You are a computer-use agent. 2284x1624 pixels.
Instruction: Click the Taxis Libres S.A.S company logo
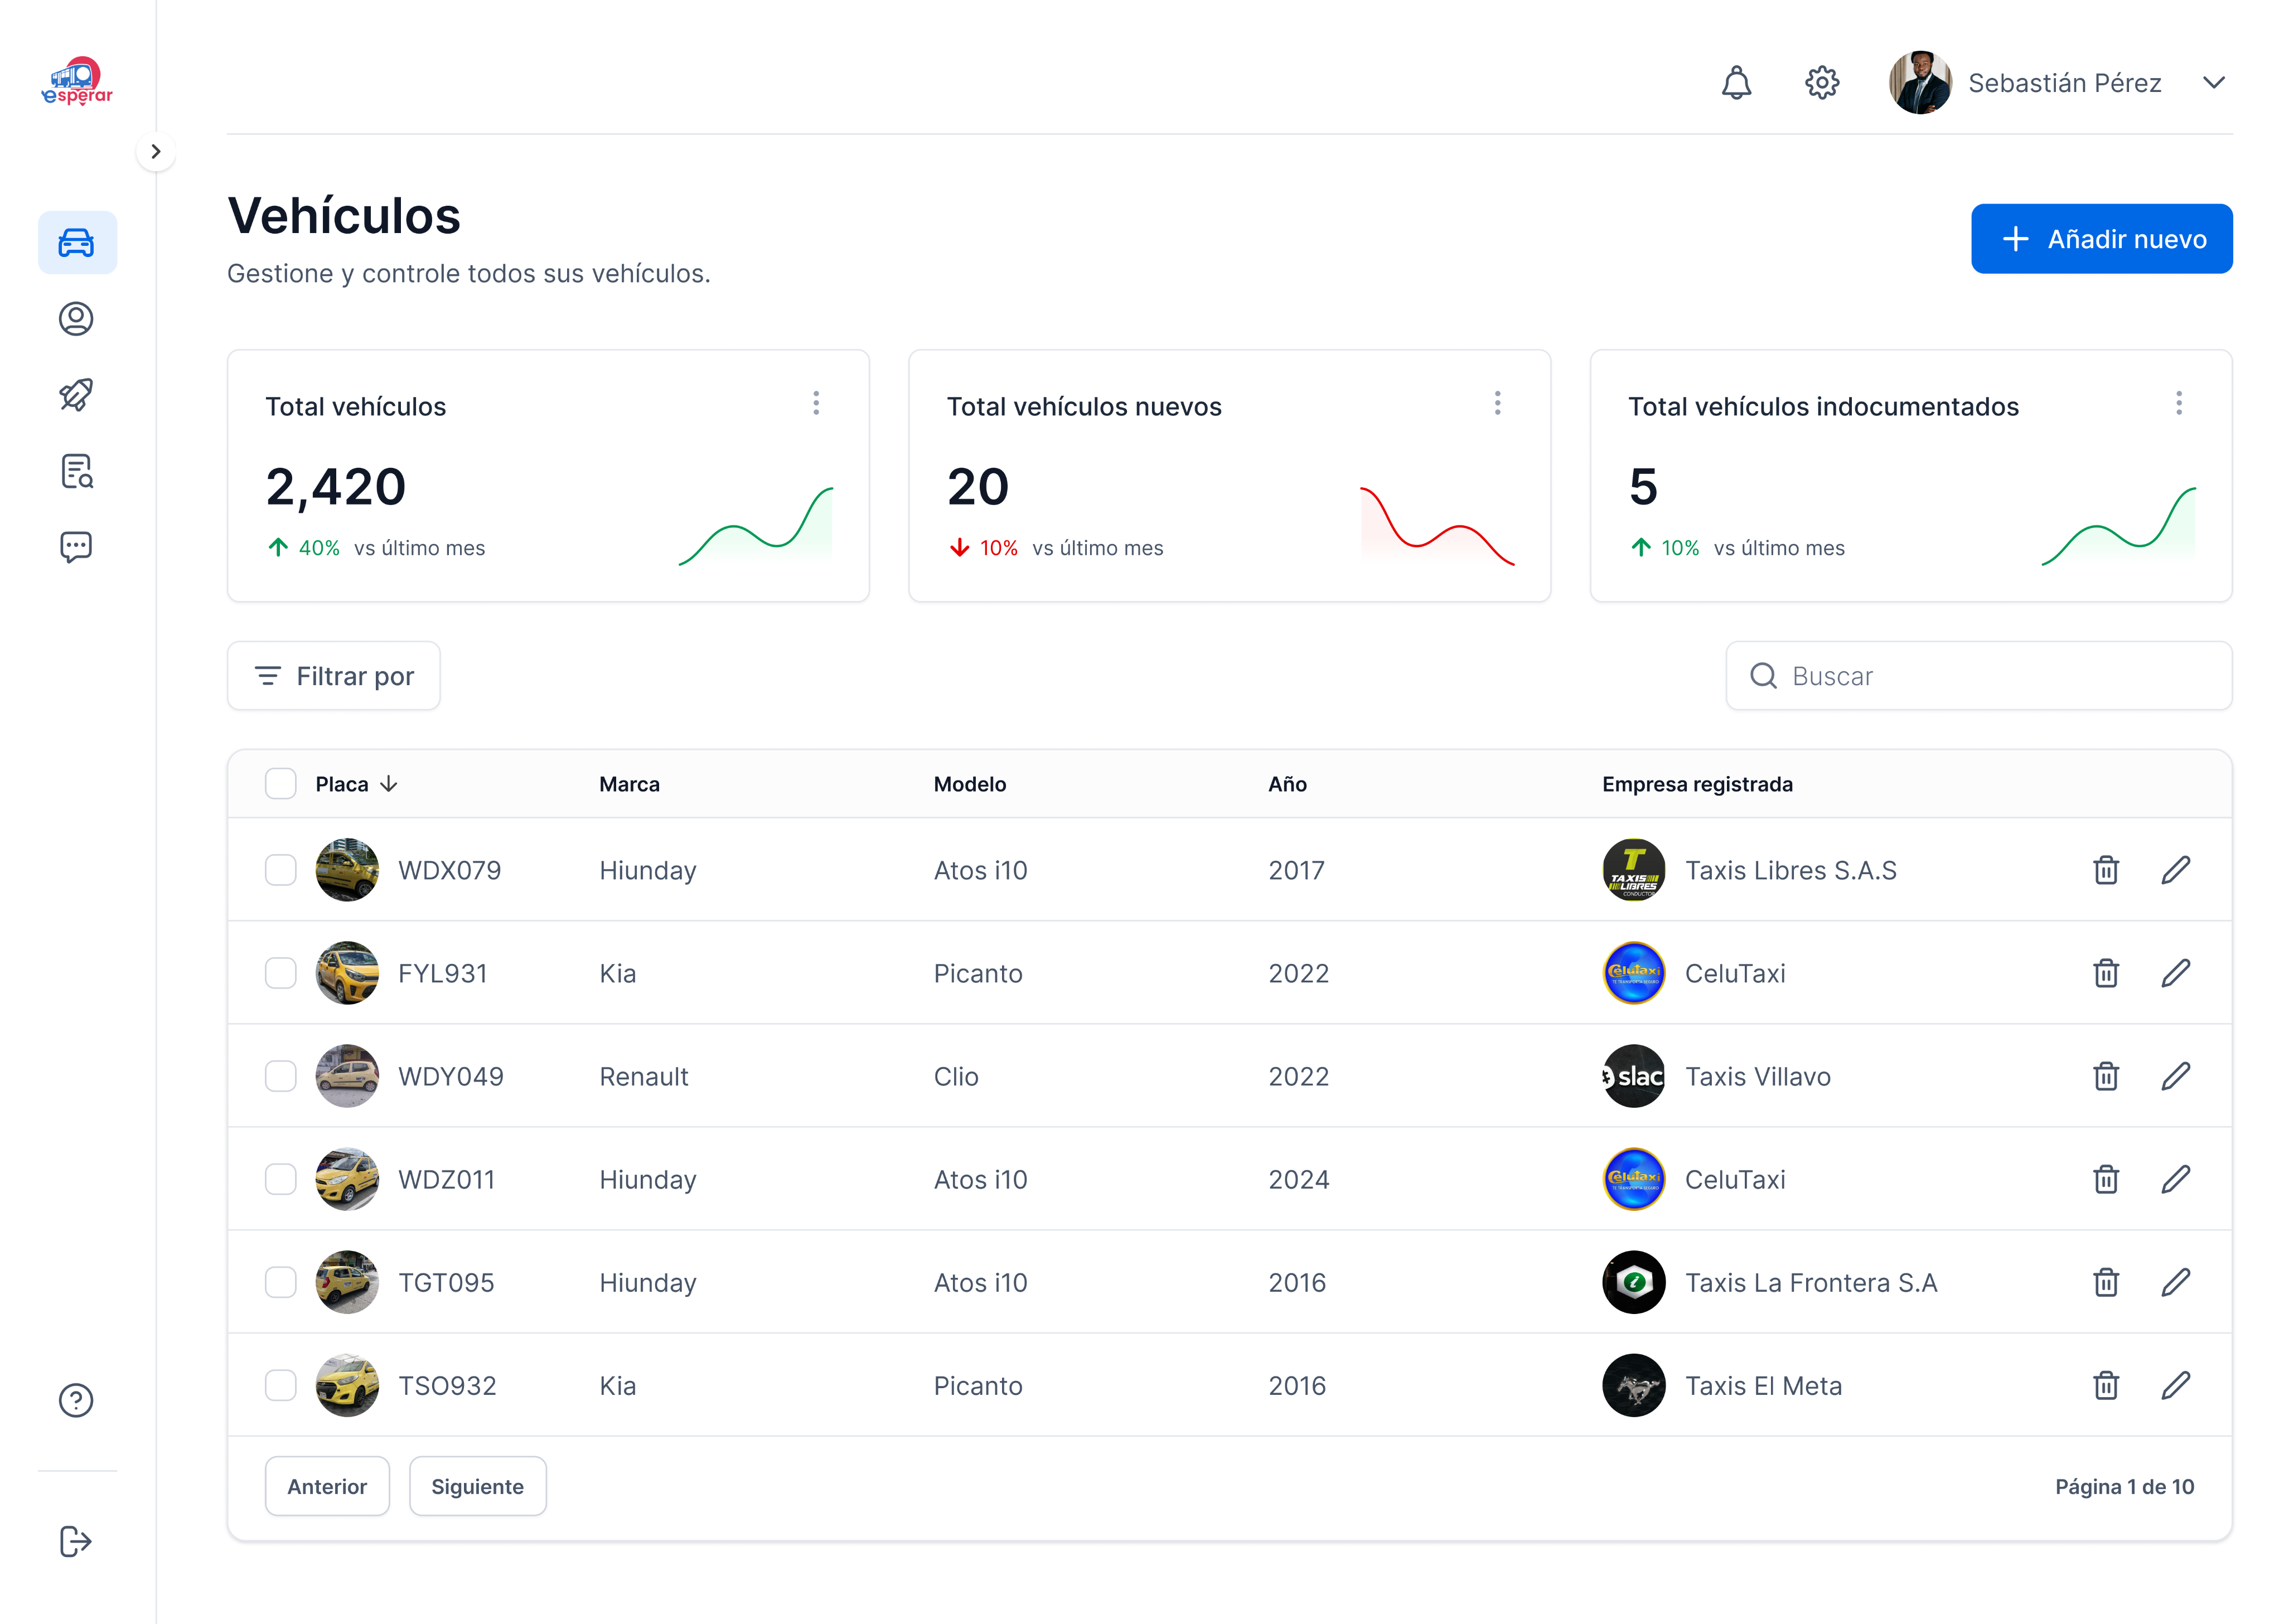pyautogui.click(x=1633, y=870)
